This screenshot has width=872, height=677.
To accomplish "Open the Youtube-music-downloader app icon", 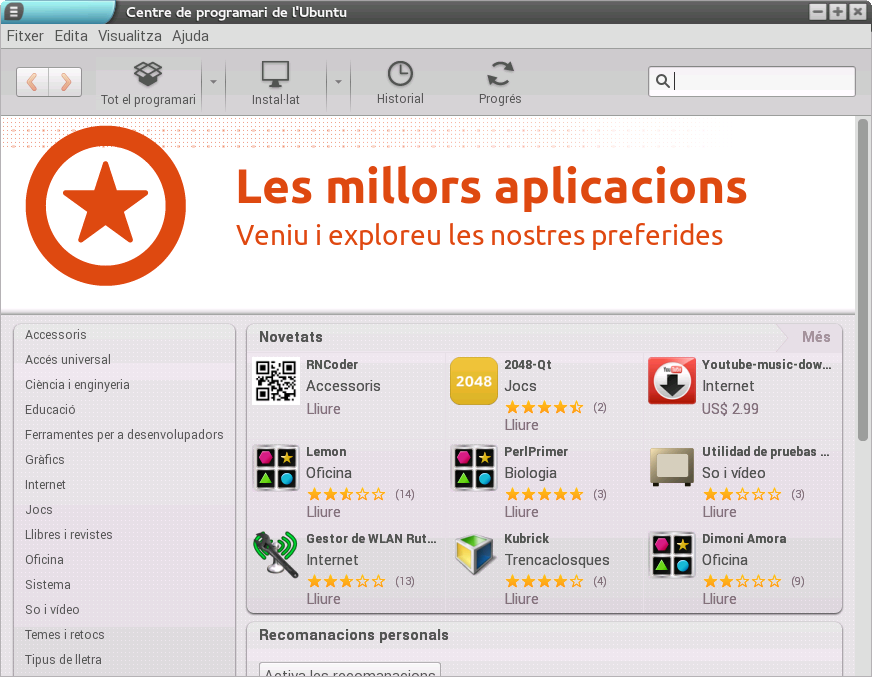I will 672,381.
